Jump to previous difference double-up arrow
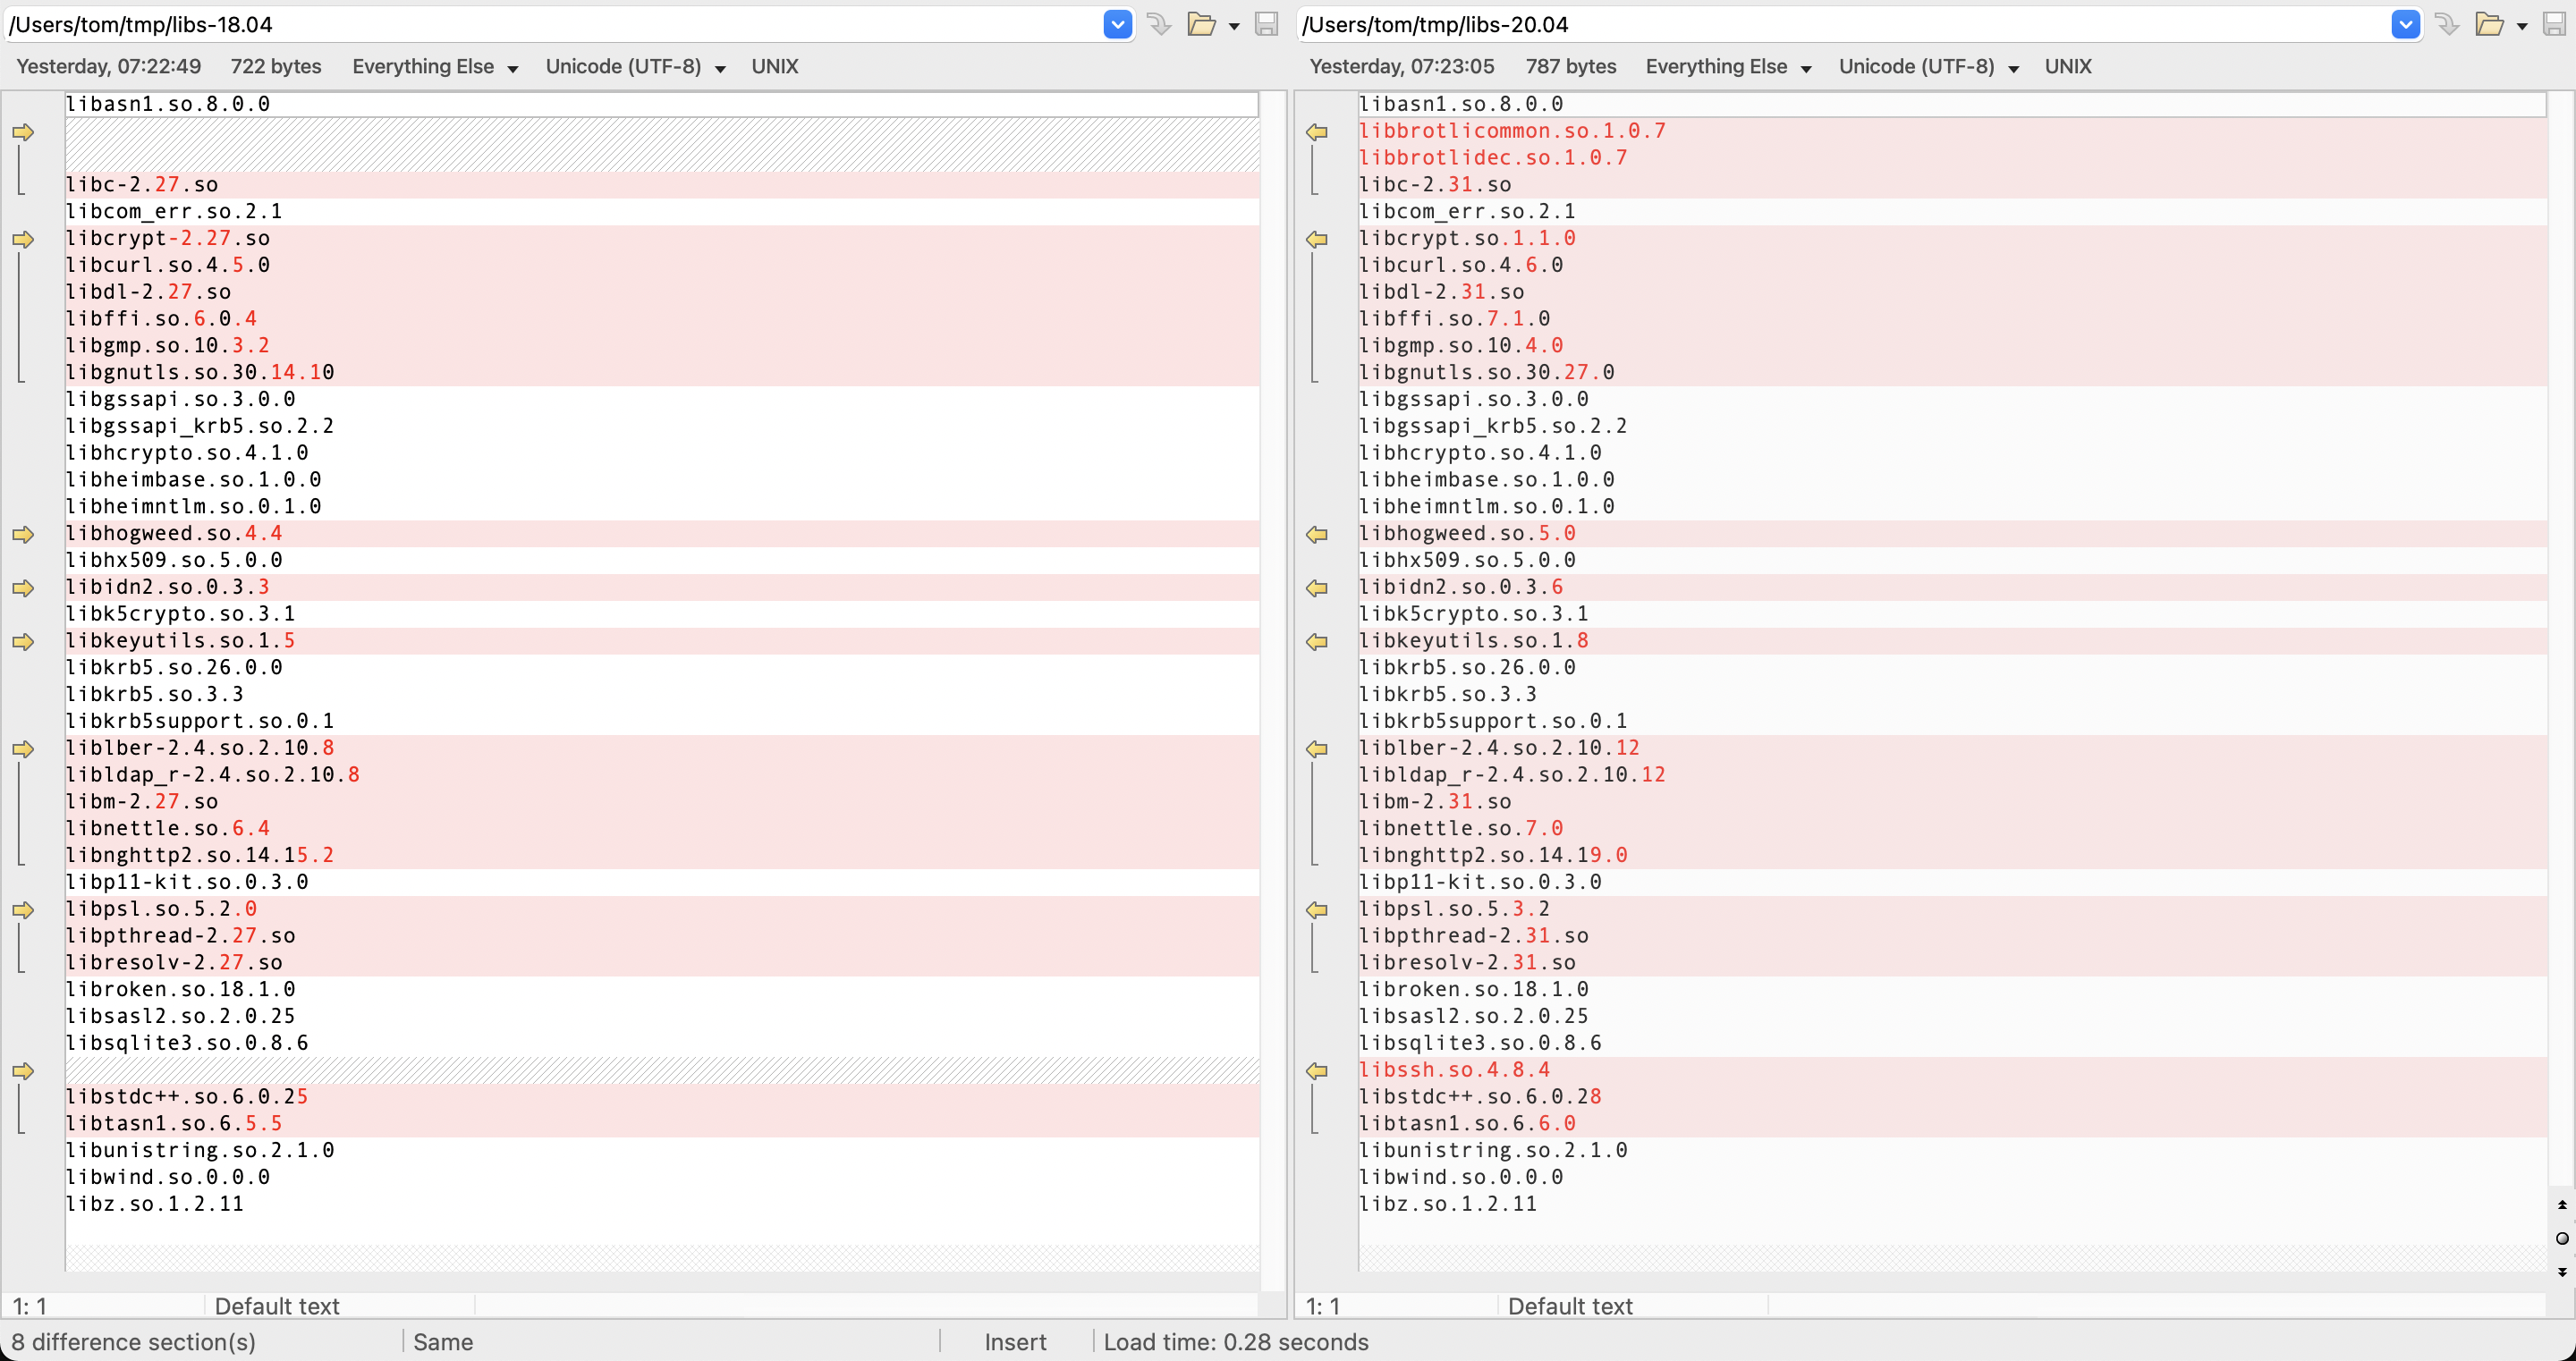Screen dimensions: 2576x1361 pos(2562,1205)
